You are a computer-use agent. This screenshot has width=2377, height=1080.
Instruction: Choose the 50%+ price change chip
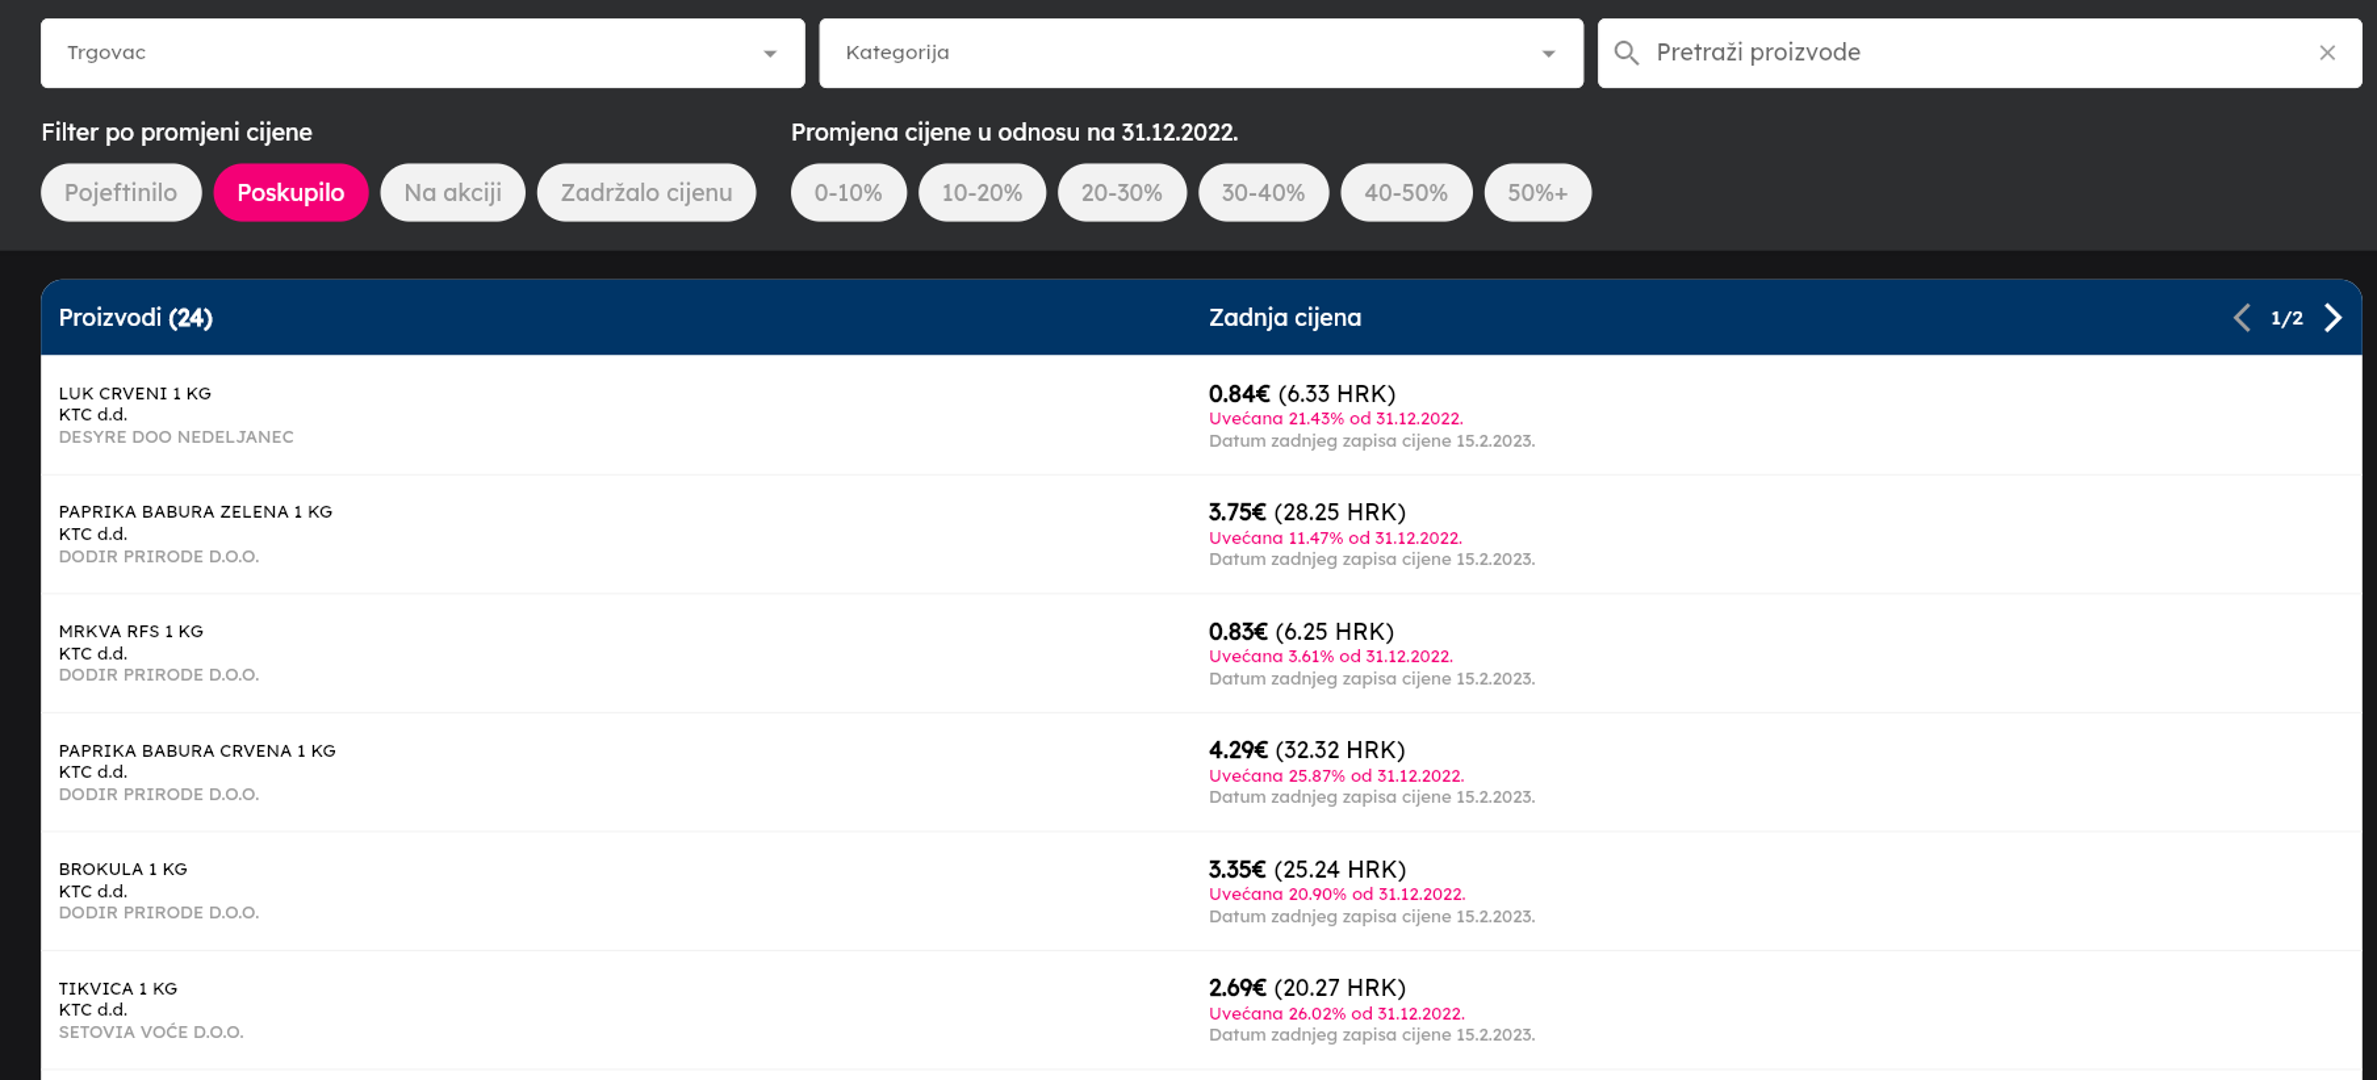[x=1537, y=193]
